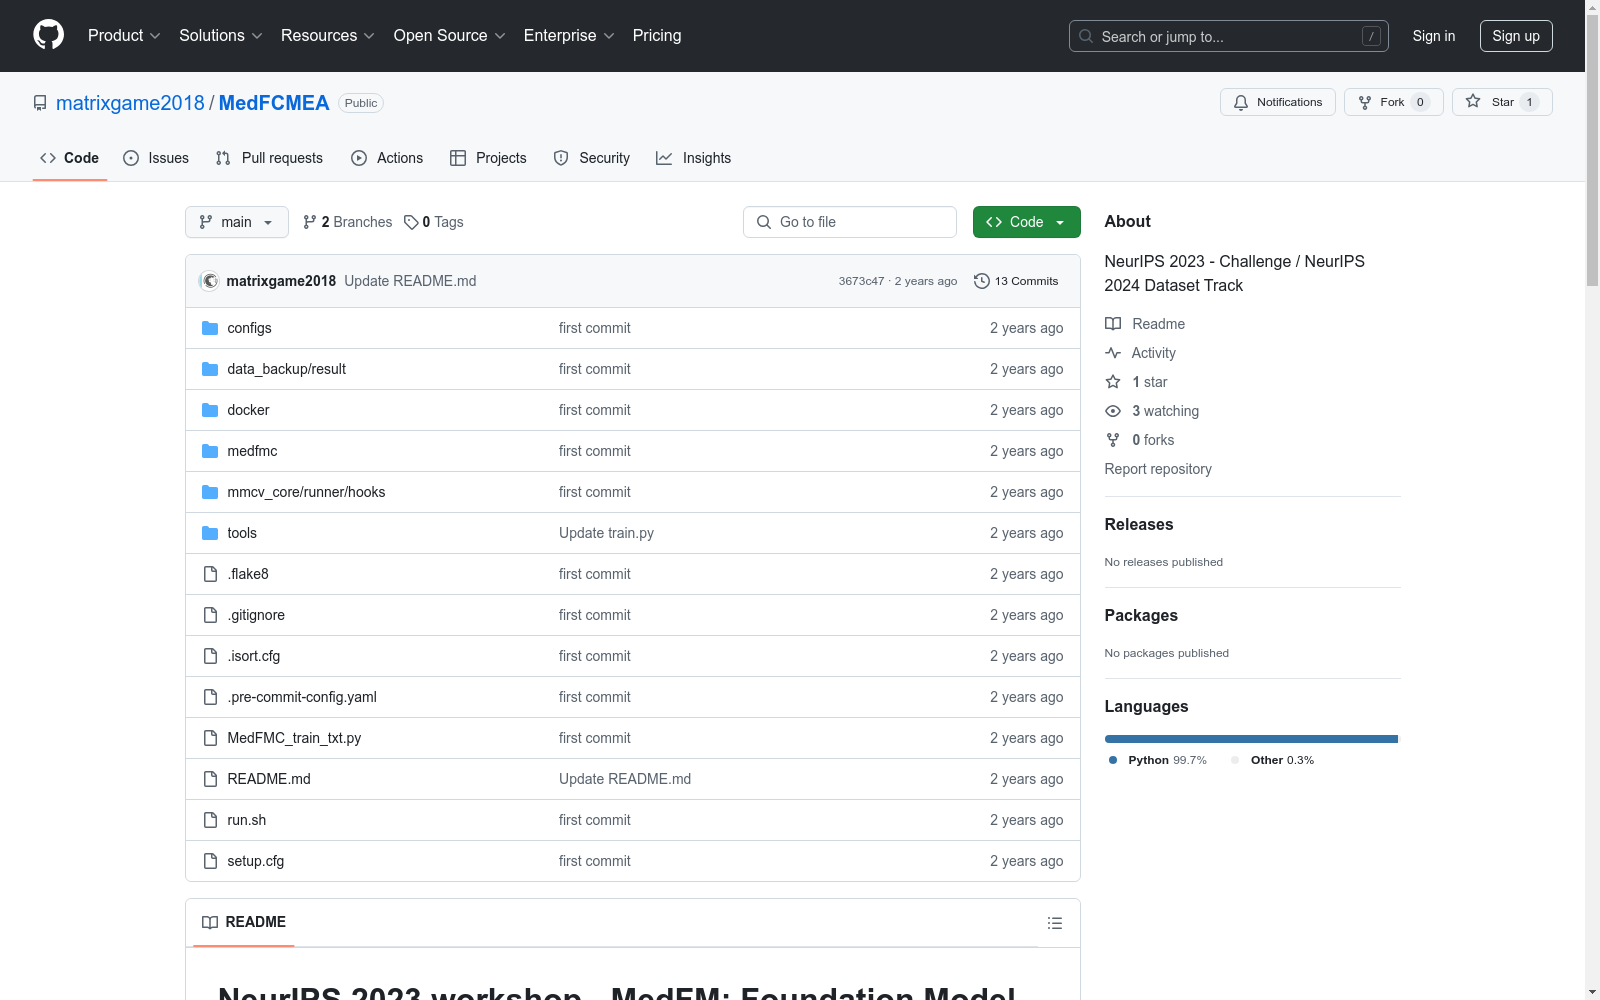The width and height of the screenshot is (1600, 1000).
Task: Select the Code tab
Action: (x=70, y=158)
